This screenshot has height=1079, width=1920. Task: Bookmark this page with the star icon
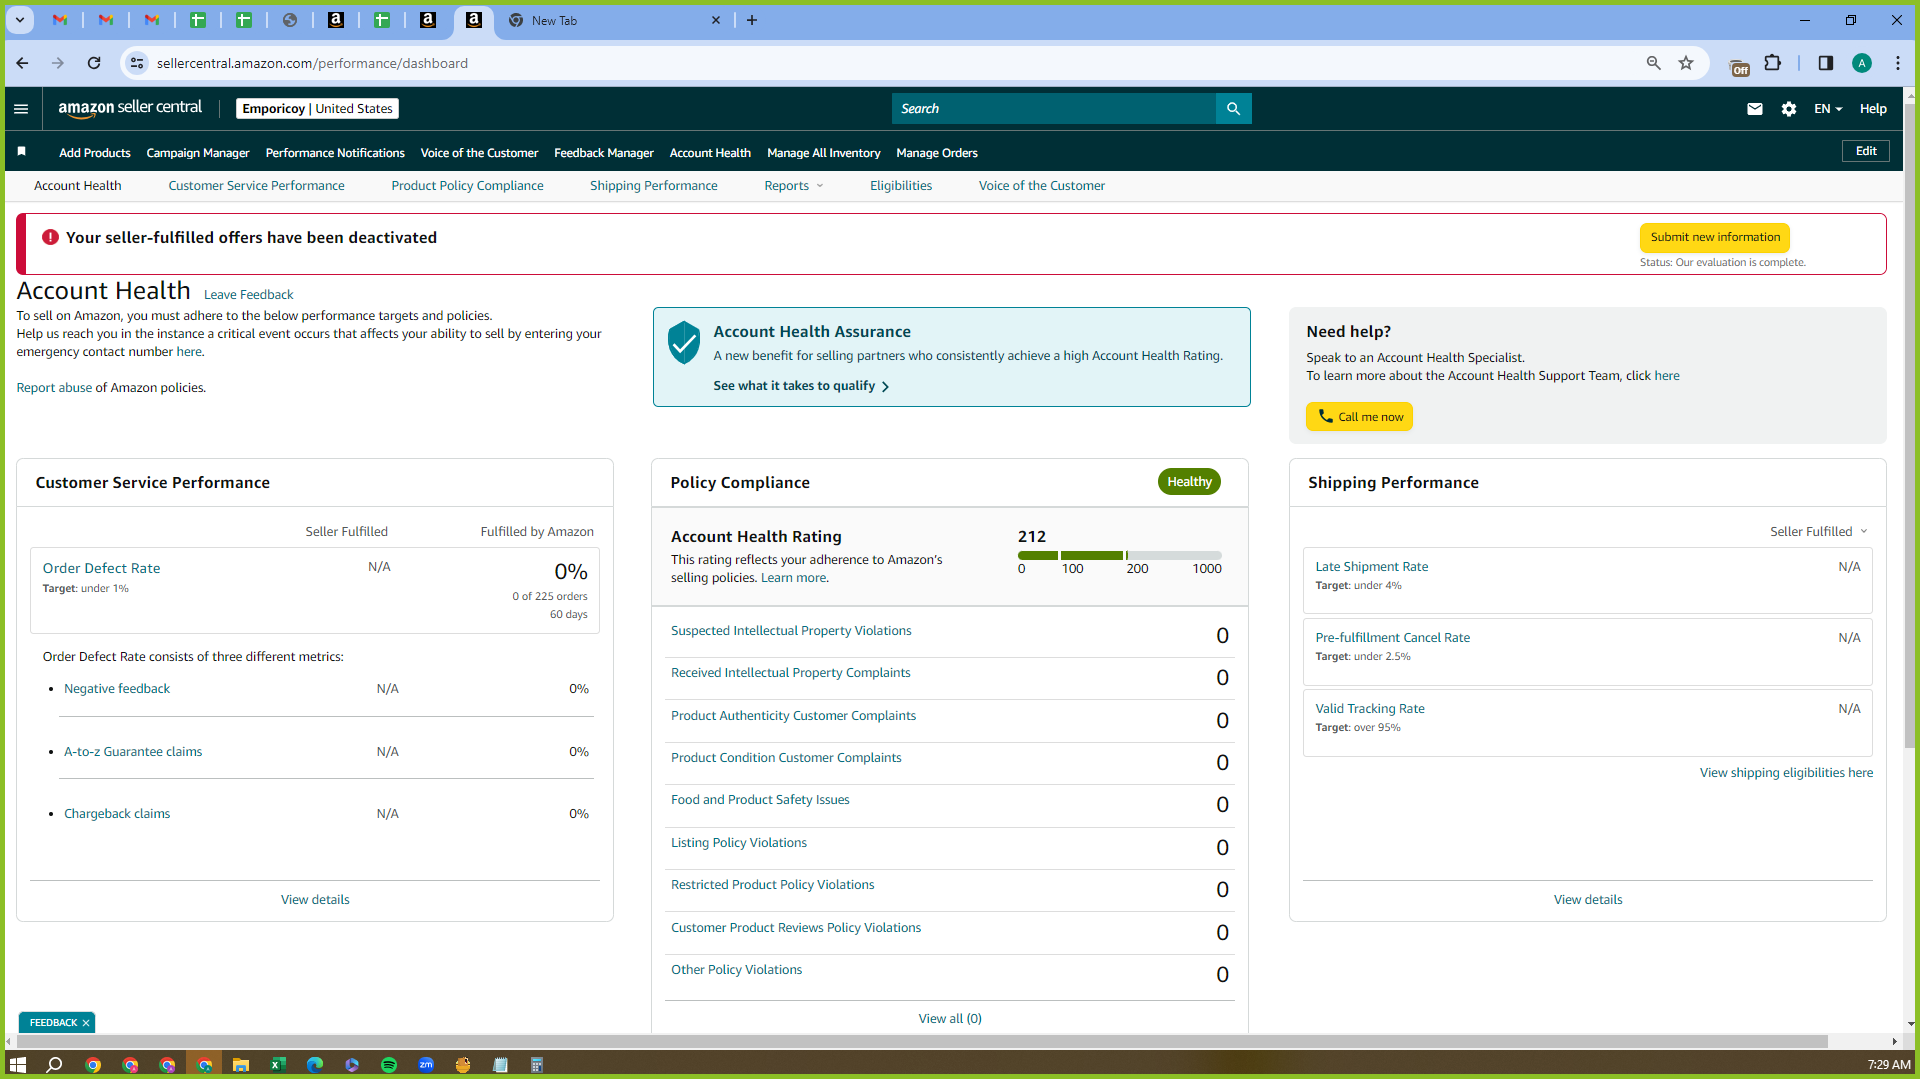pos(1686,63)
